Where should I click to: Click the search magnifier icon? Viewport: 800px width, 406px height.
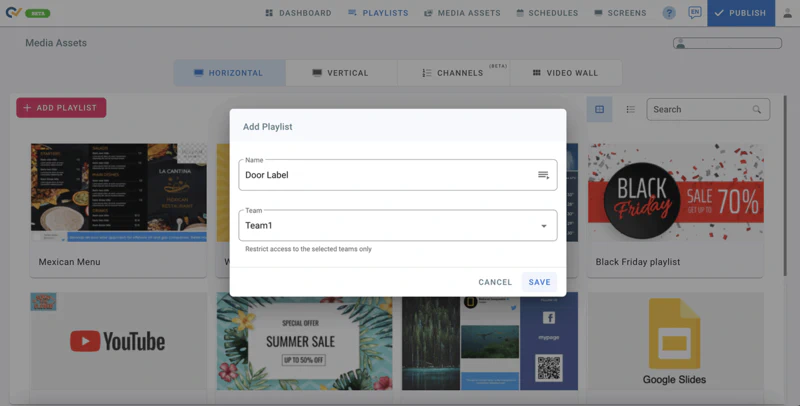tap(757, 110)
